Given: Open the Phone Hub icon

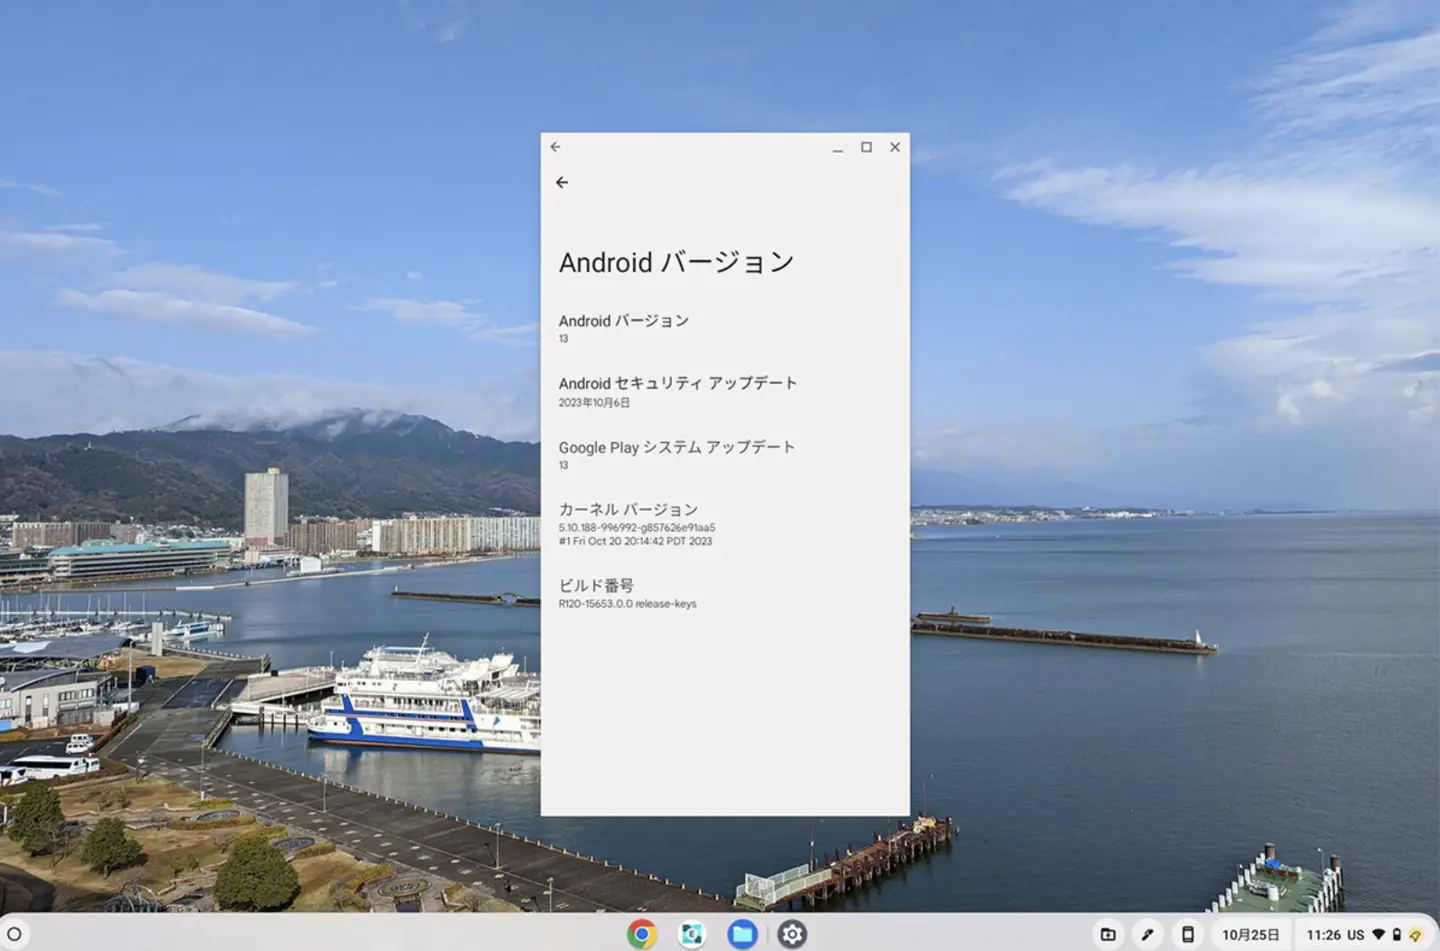Looking at the screenshot, I should click(x=1187, y=935).
